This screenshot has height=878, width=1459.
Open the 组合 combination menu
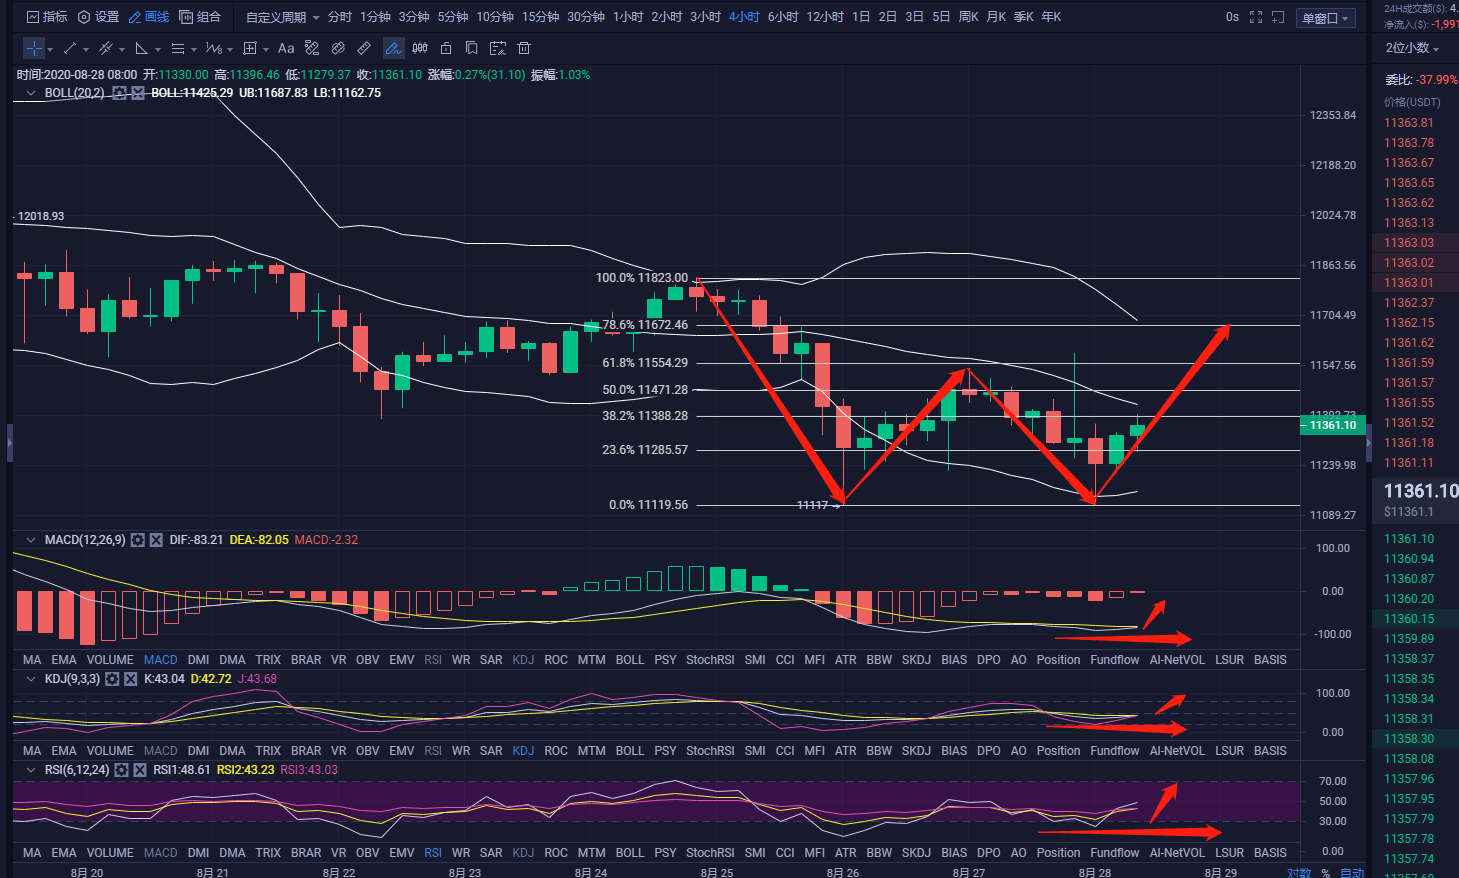click(x=200, y=17)
